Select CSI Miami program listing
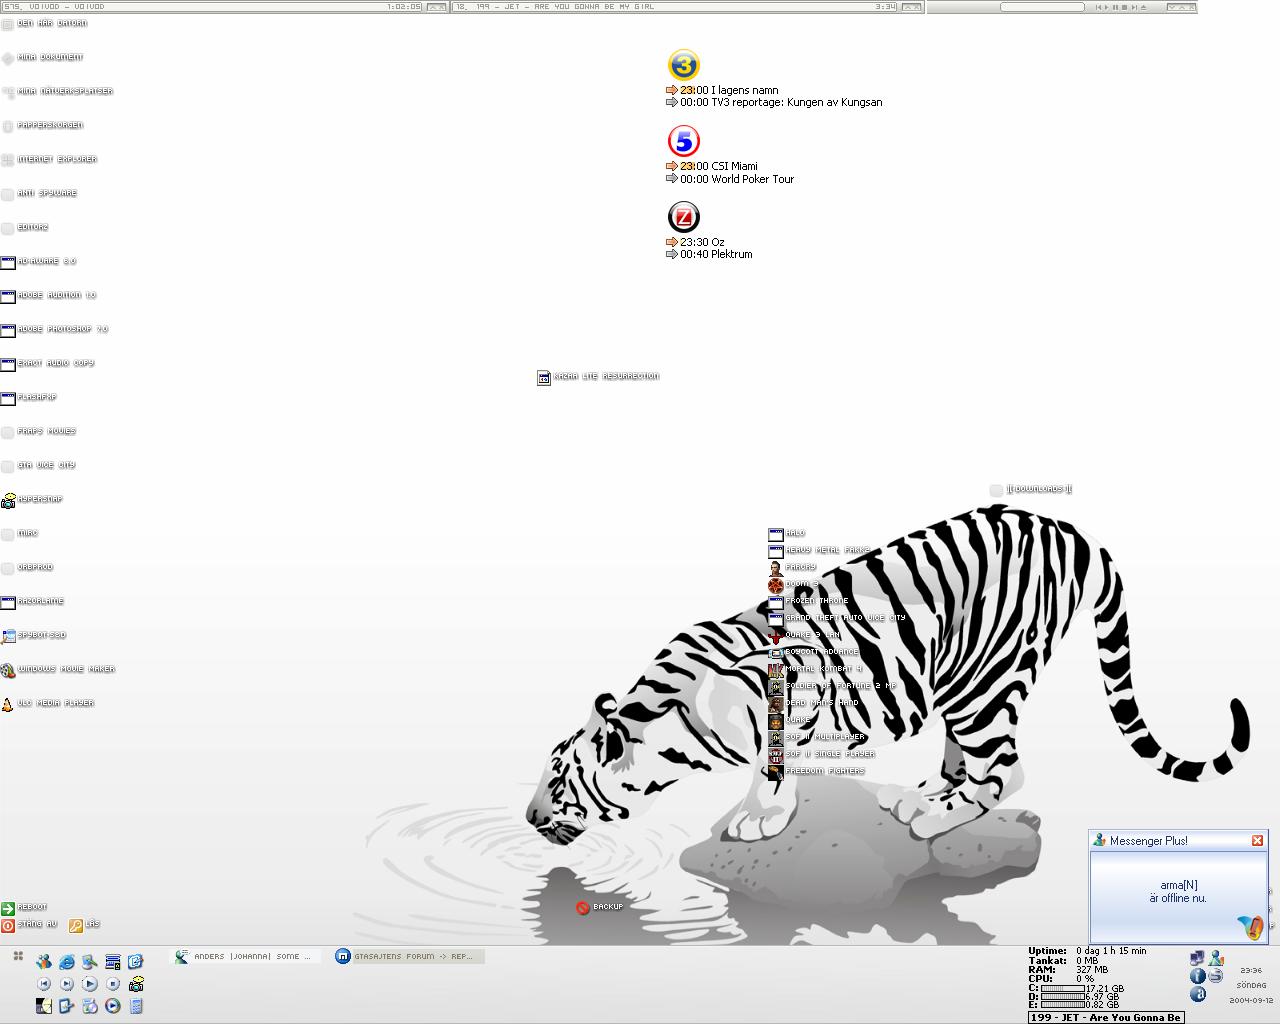The width and height of the screenshot is (1280, 1024). pyautogui.click(x=712, y=166)
